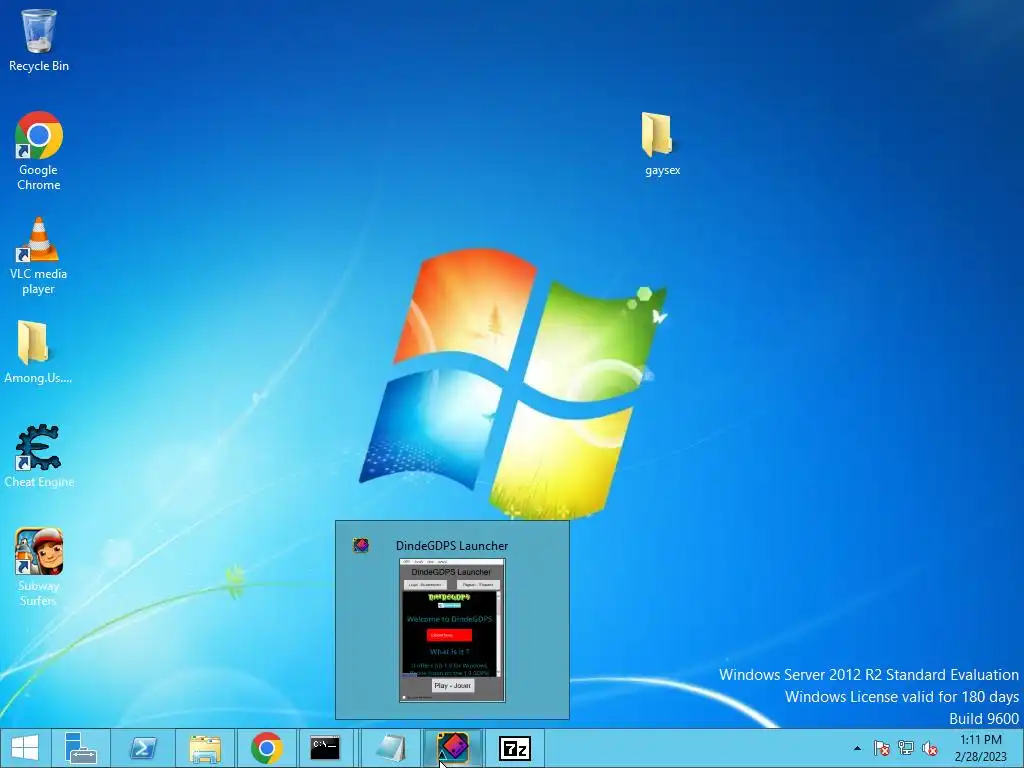Click the small DindeGDPS icon in preview
The image size is (1024, 768).
tap(360, 545)
